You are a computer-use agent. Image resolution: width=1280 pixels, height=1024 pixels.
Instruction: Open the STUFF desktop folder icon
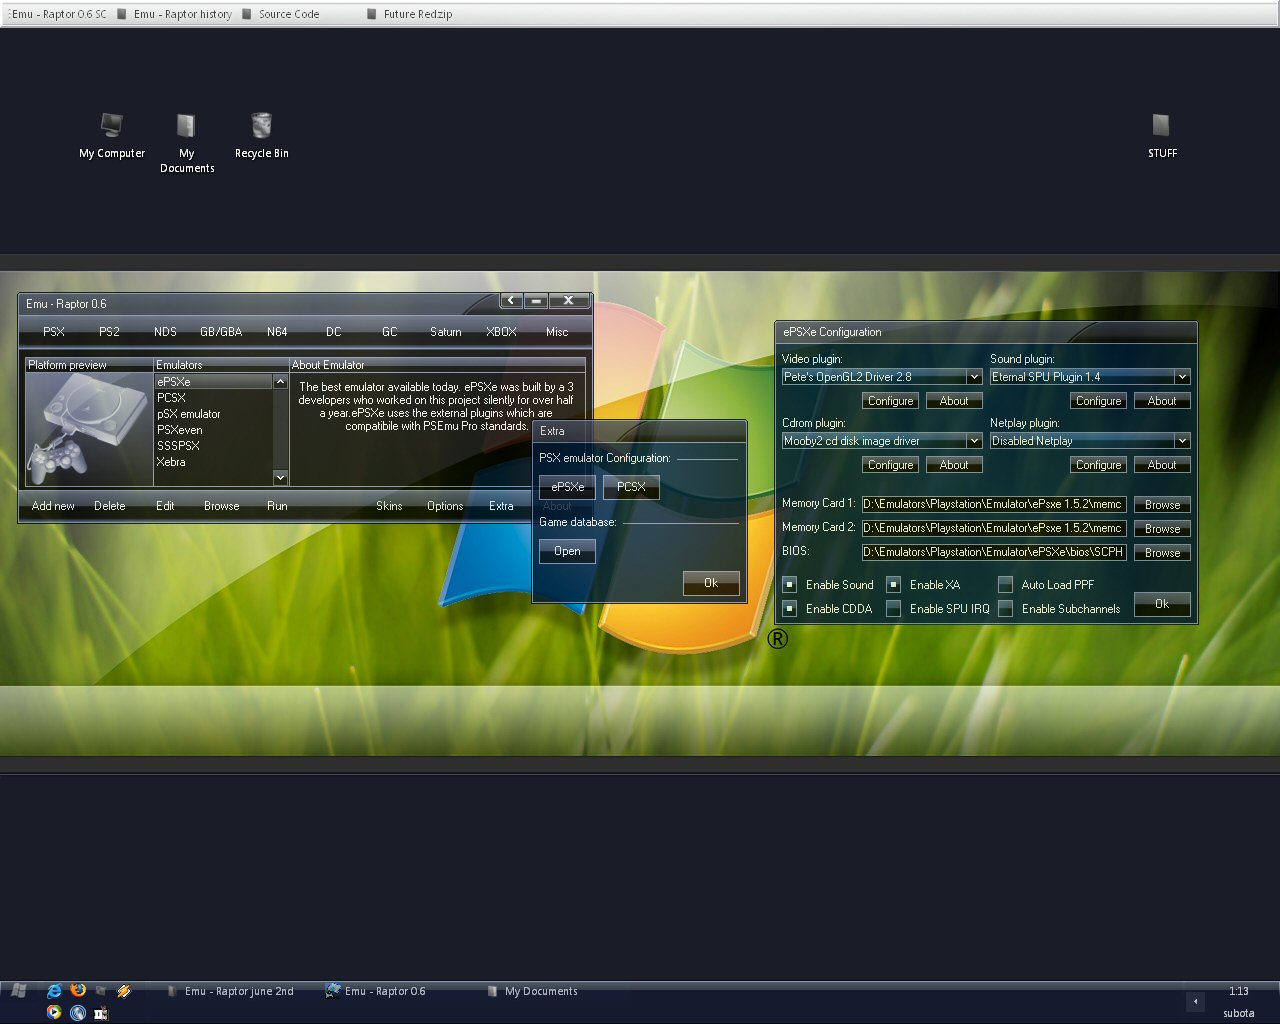tap(1162, 135)
